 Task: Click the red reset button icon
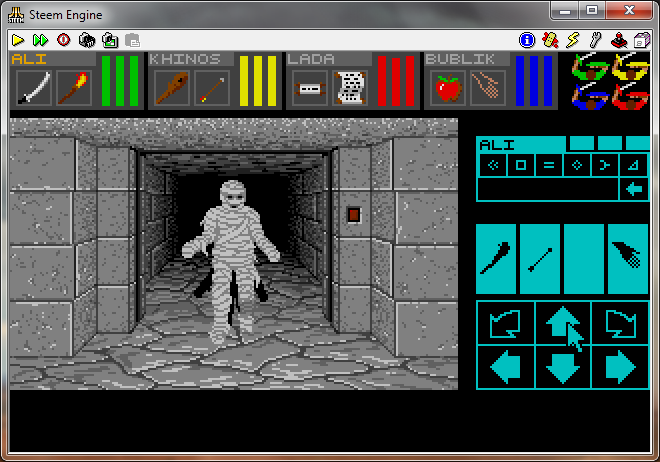64,40
